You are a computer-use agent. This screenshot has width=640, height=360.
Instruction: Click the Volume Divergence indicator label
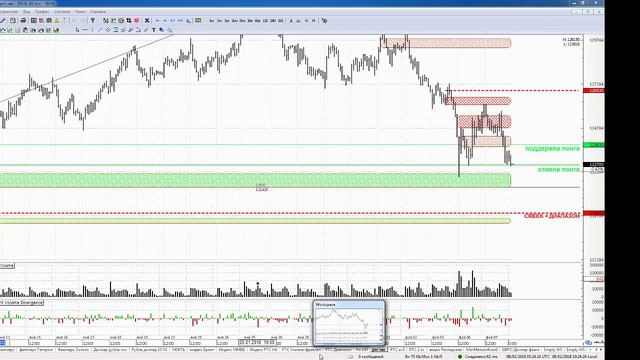(x=22, y=303)
